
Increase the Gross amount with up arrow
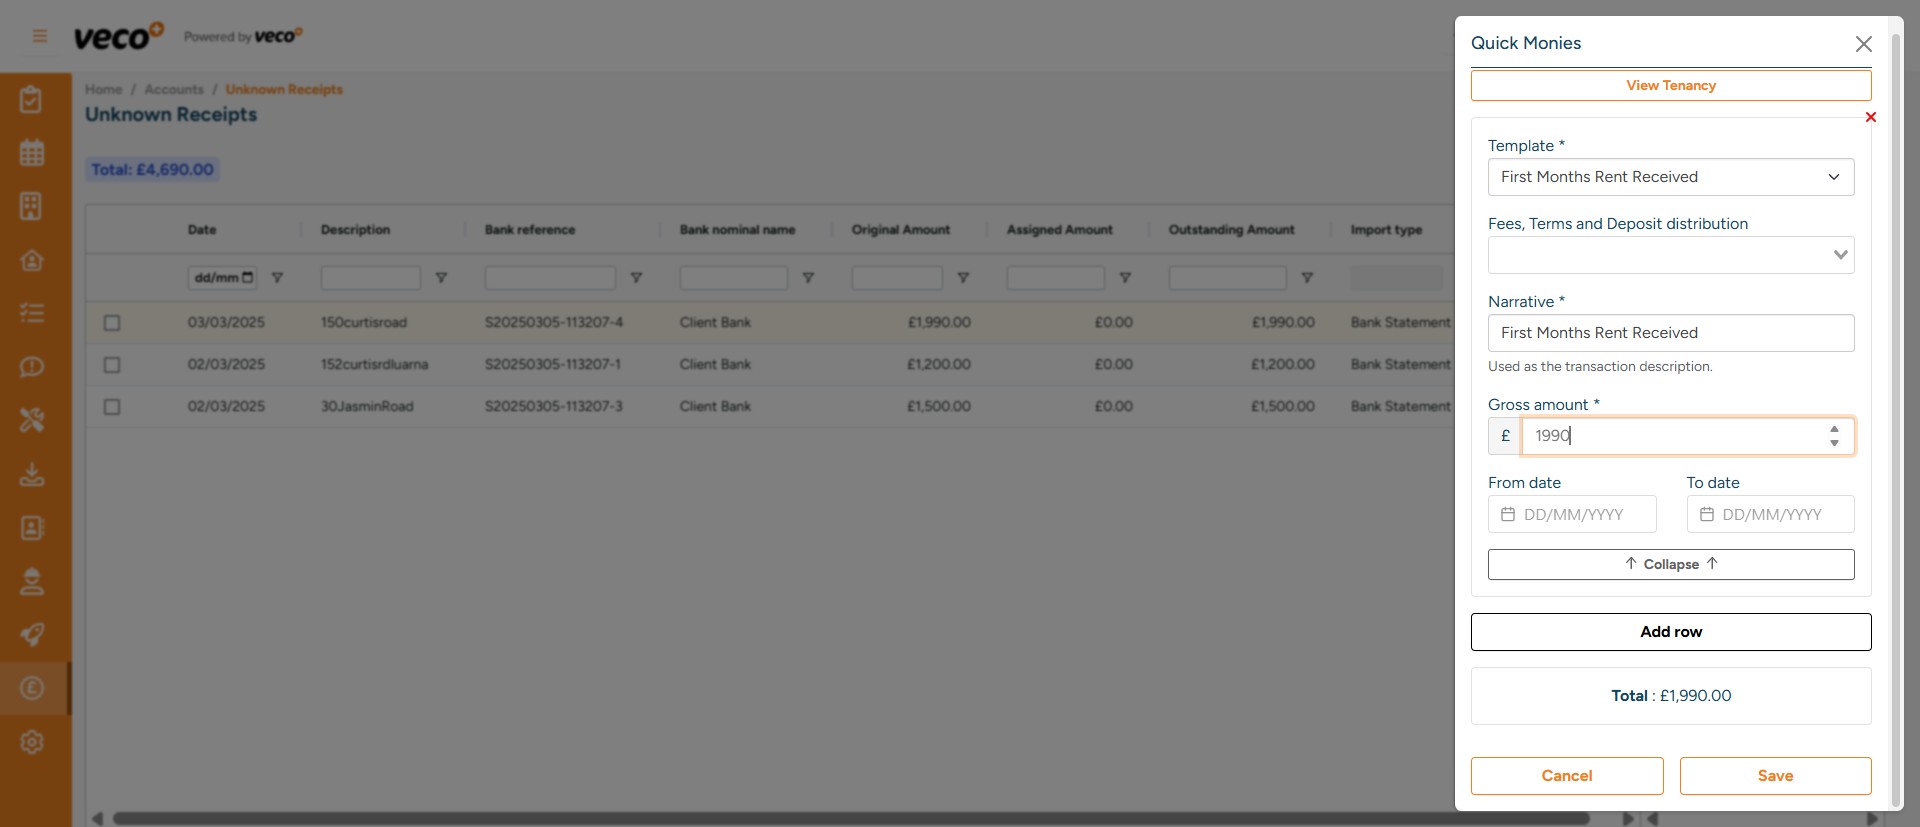tap(1834, 429)
